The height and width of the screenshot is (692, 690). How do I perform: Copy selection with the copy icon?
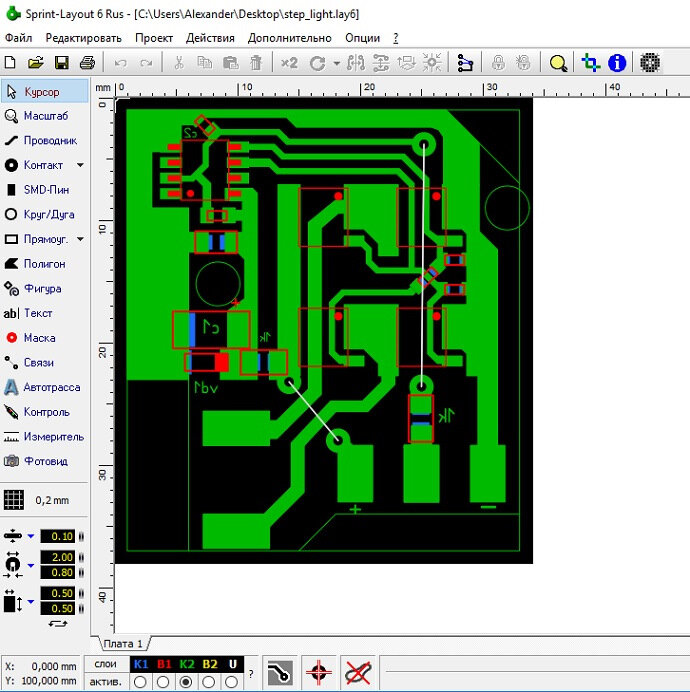click(204, 63)
